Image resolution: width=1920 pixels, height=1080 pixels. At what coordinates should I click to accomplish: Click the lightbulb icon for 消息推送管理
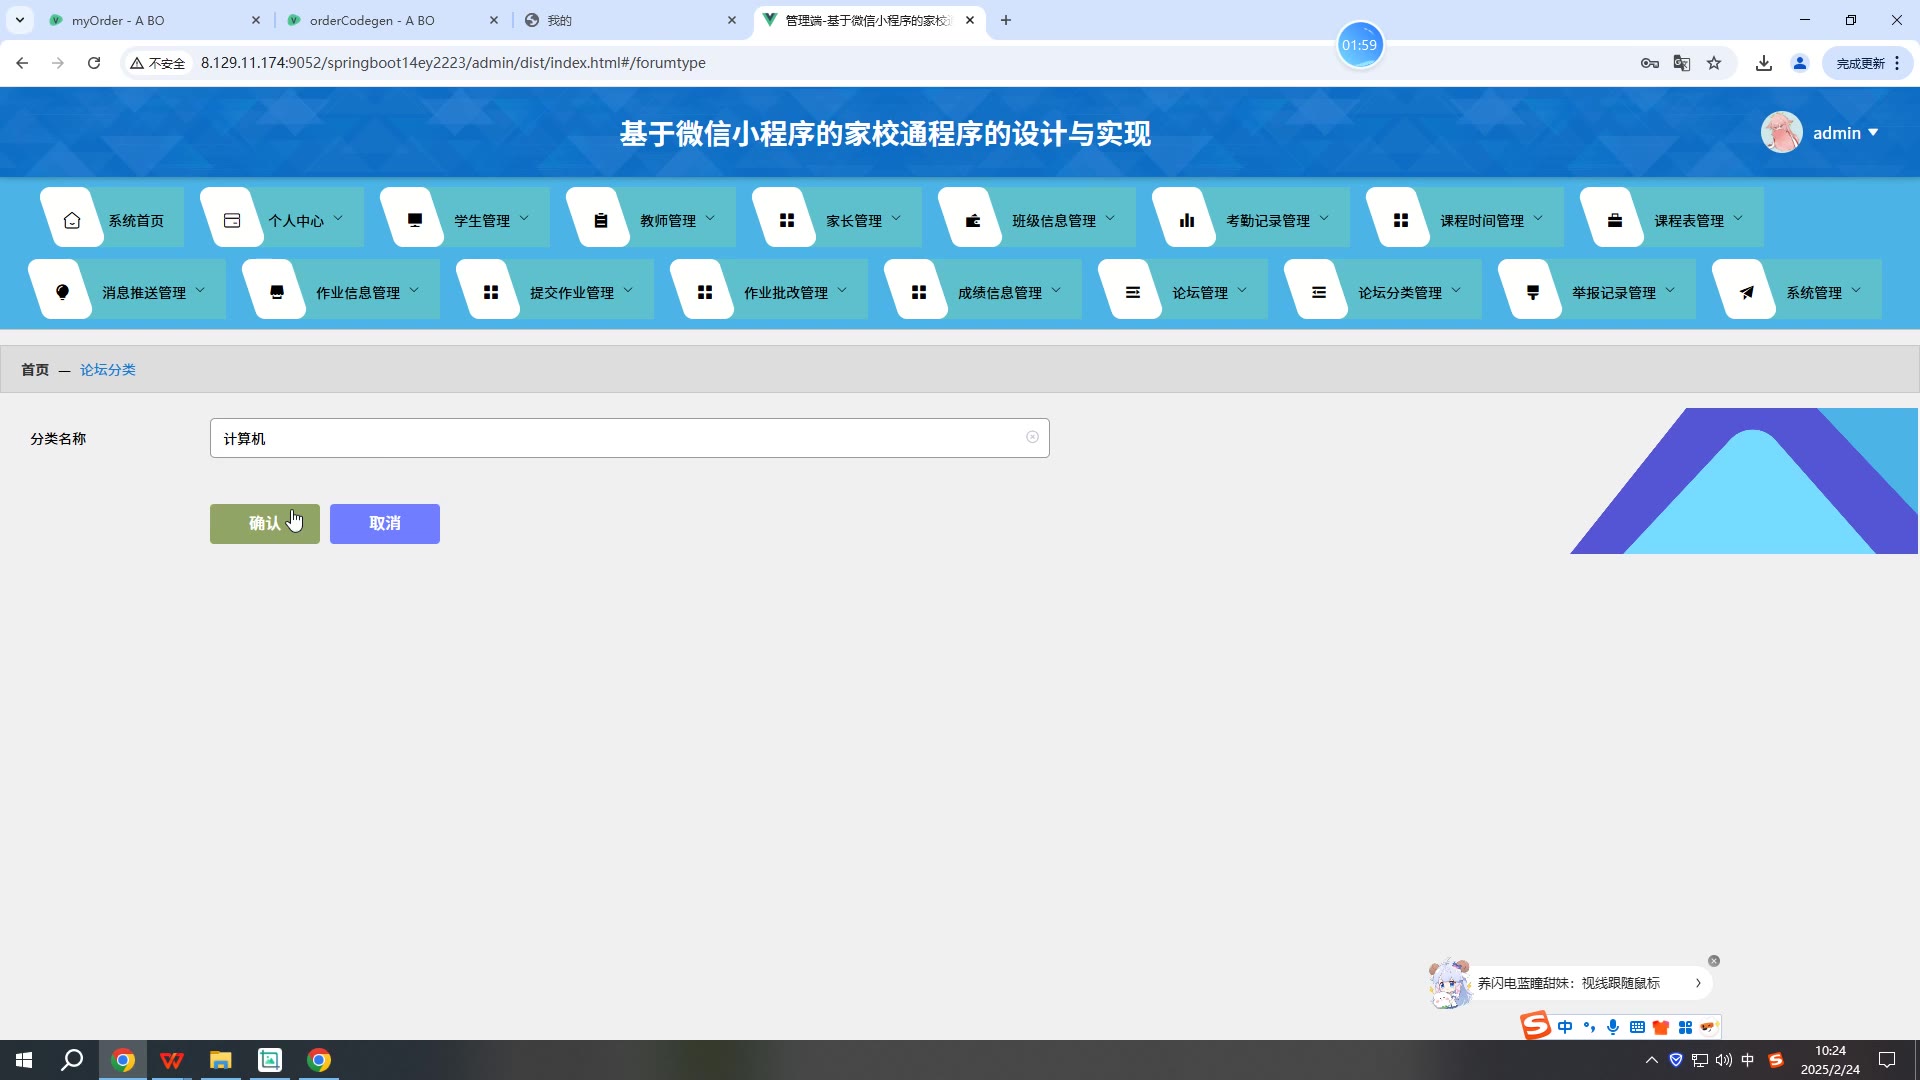pyautogui.click(x=62, y=292)
